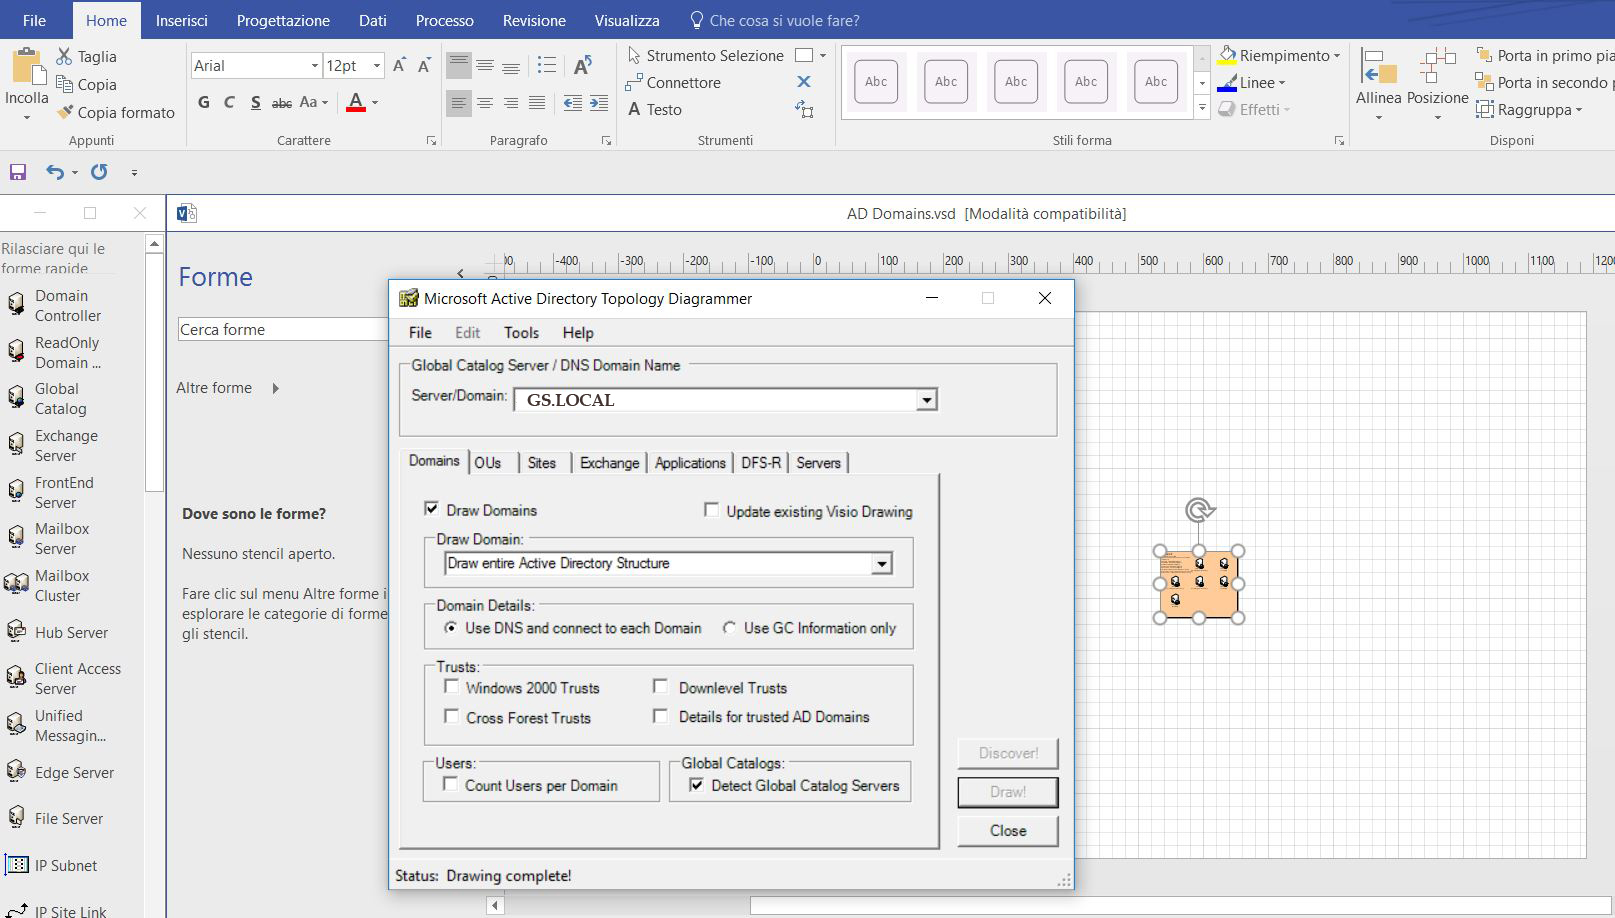The width and height of the screenshot is (1615, 918).
Task: Toggle italic C formatting
Action: coord(229,102)
